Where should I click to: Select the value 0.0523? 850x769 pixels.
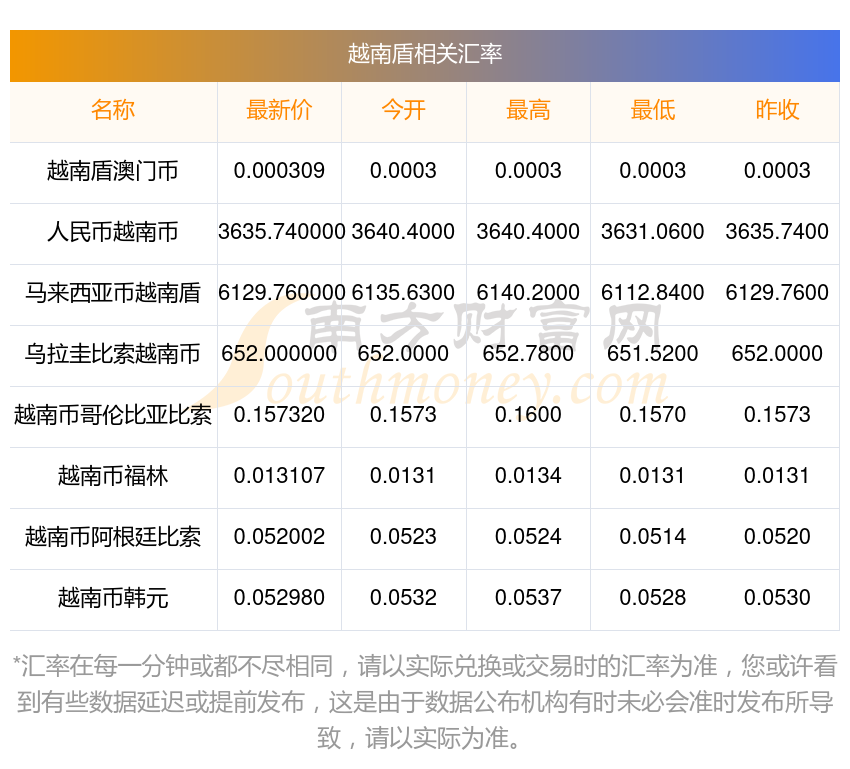(403, 537)
